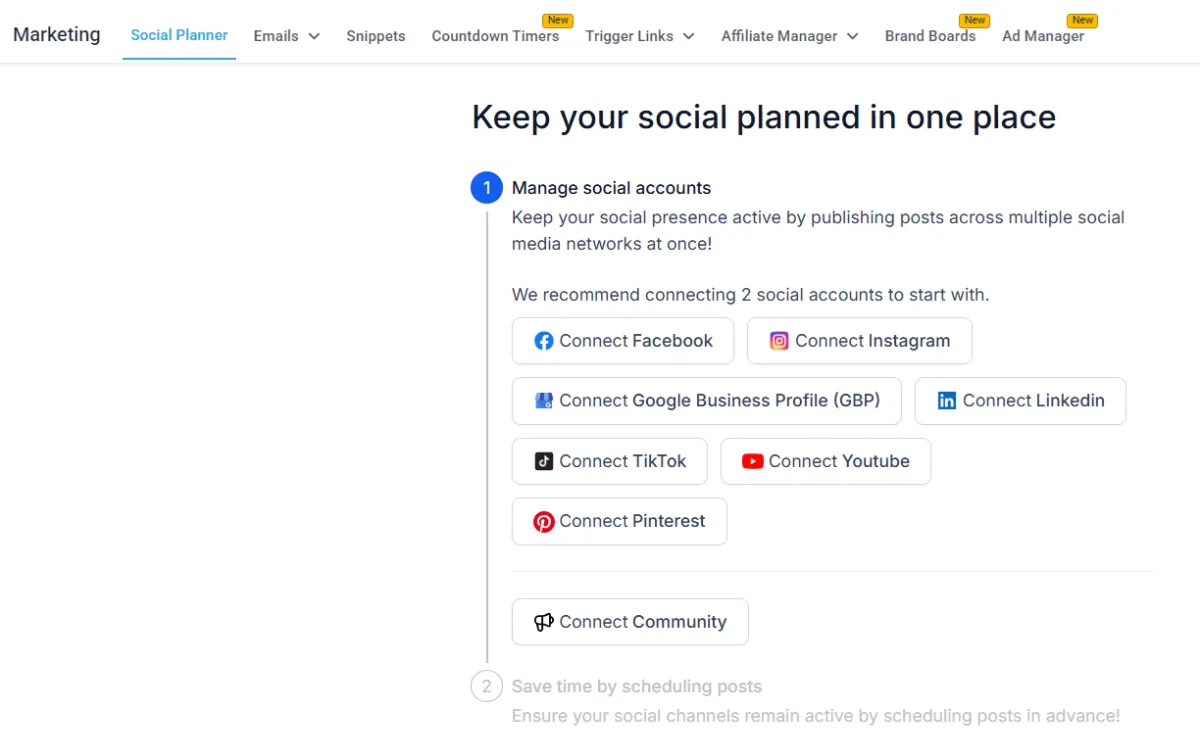Screen dimensions: 1200x756
Task: Click the Pinterest logo icon
Action: tap(544, 521)
